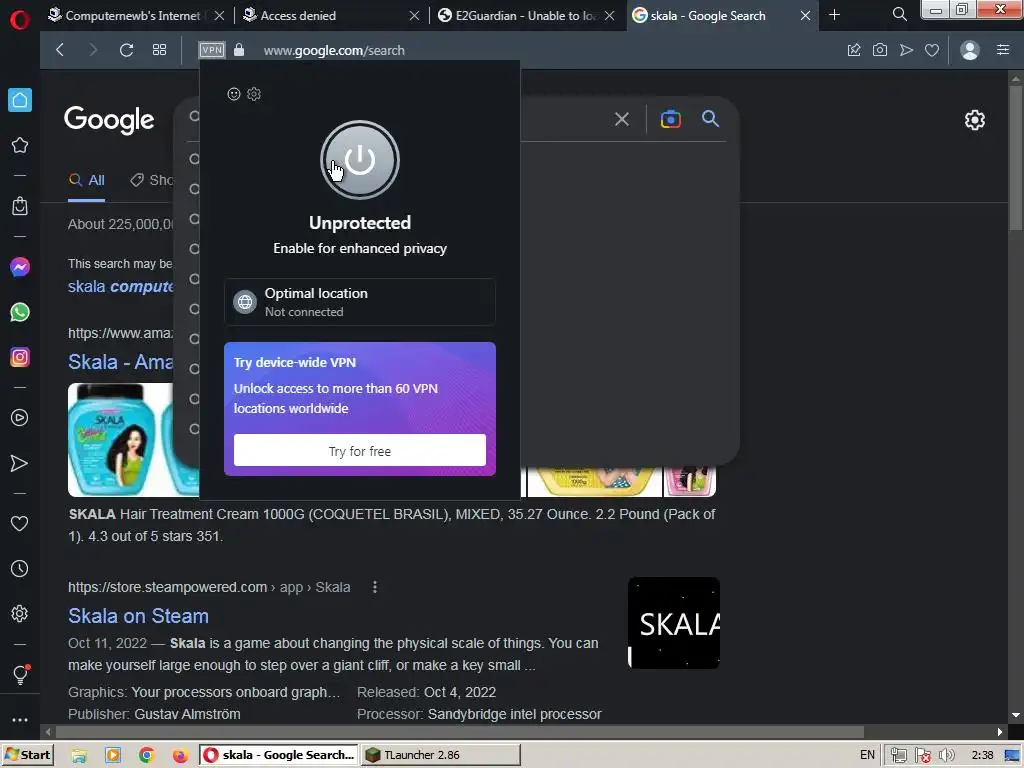The image size is (1024, 768).
Task: Open shopping bag icon in sidebar
Action: coord(20,206)
